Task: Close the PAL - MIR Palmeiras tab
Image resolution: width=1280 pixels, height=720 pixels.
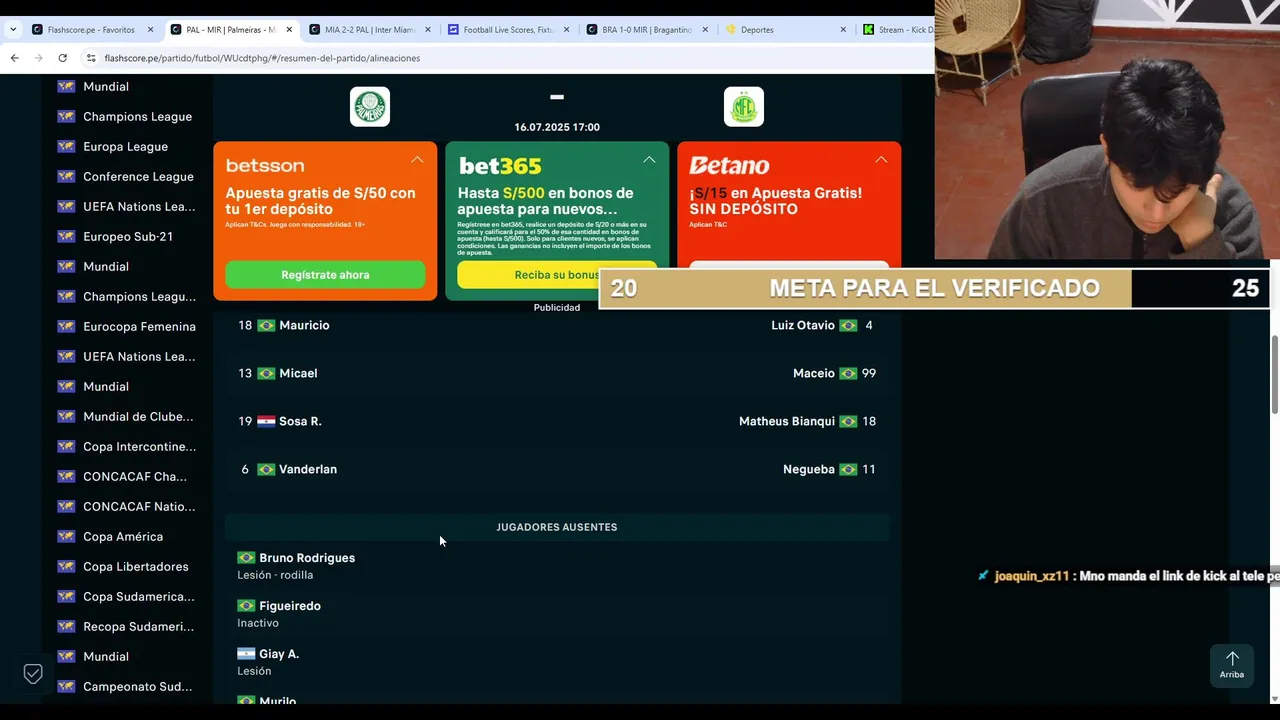Action: point(289,30)
